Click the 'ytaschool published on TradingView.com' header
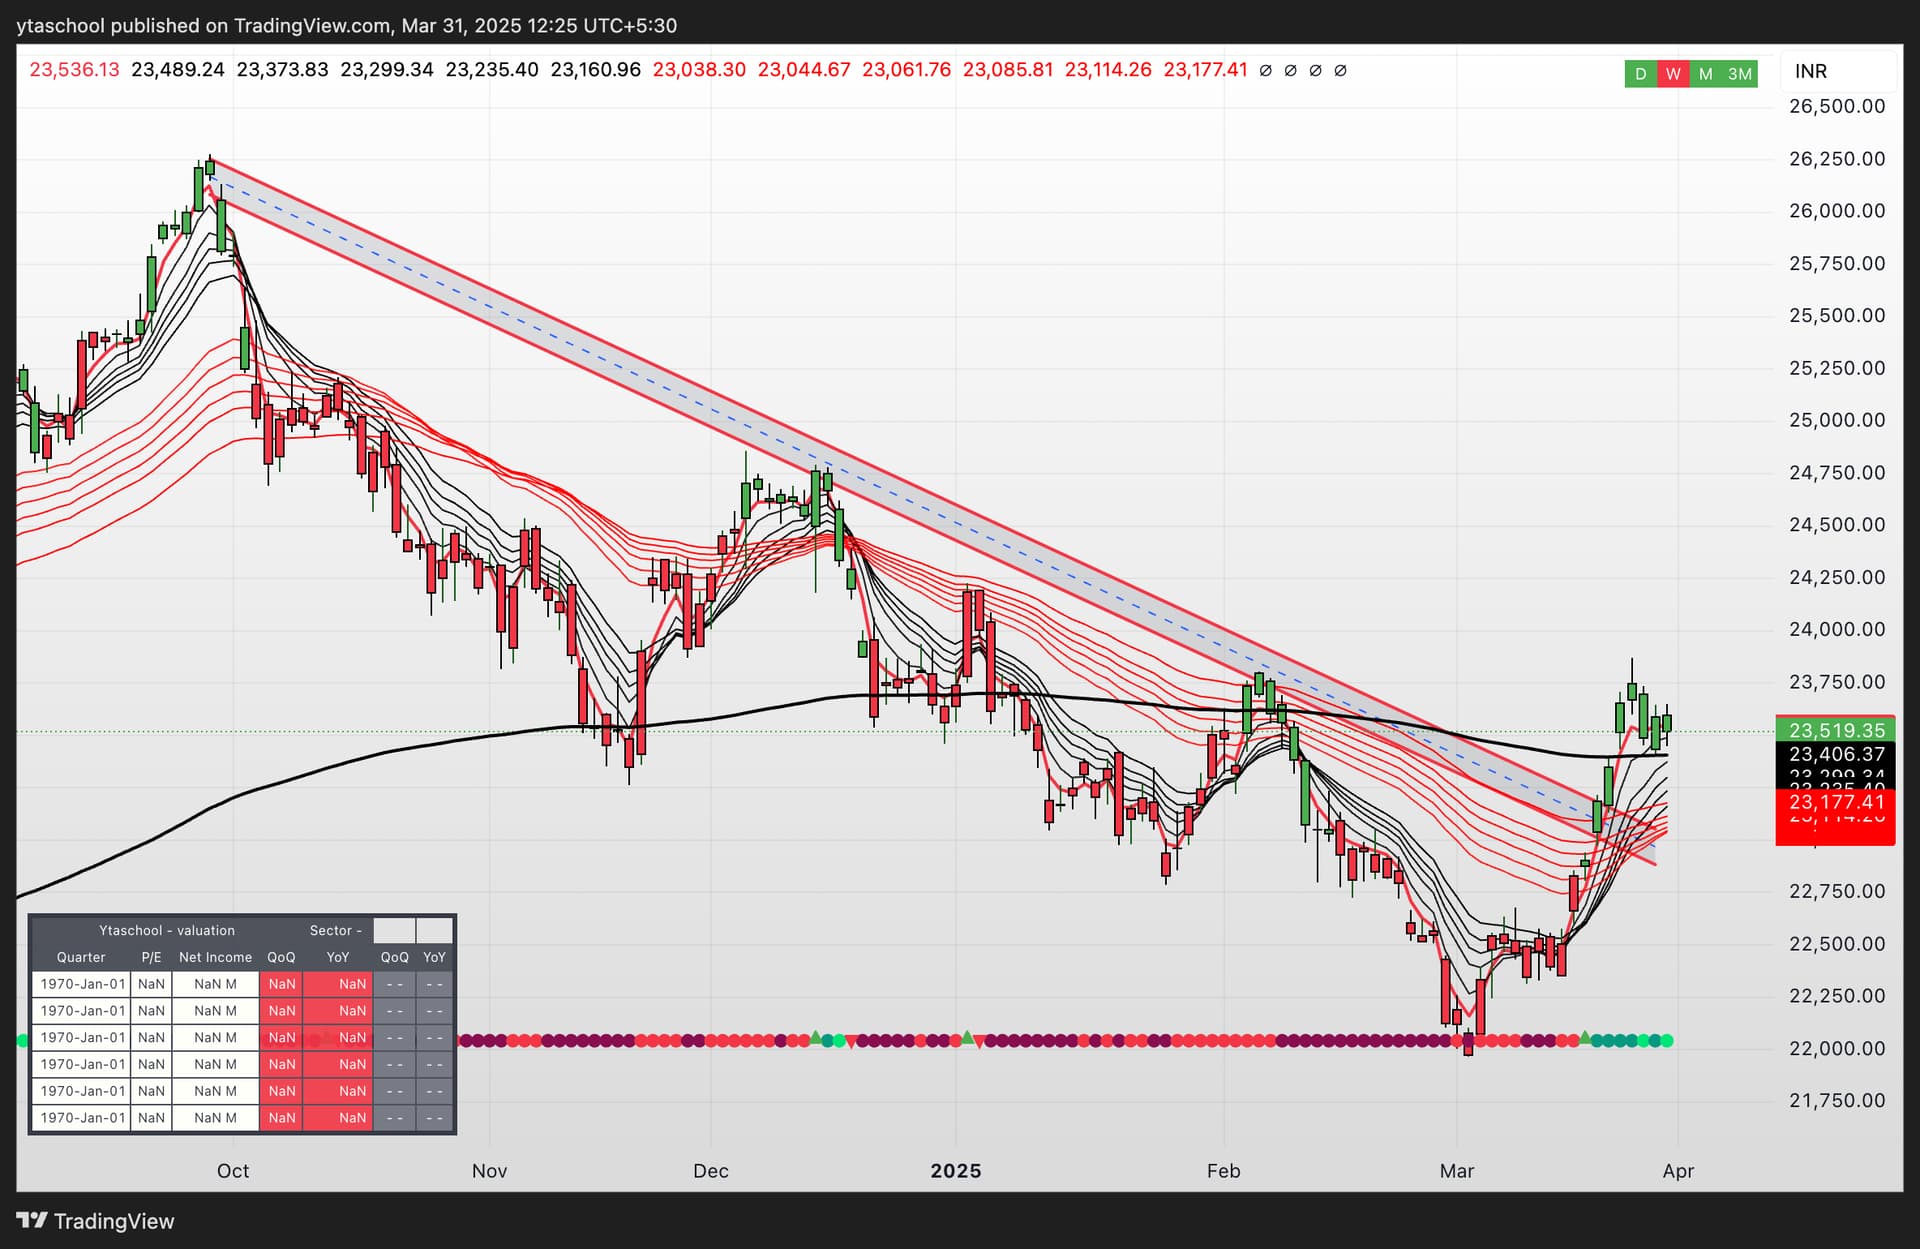The width and height of the screenshot is (1920, 1249). coord(204,25)
